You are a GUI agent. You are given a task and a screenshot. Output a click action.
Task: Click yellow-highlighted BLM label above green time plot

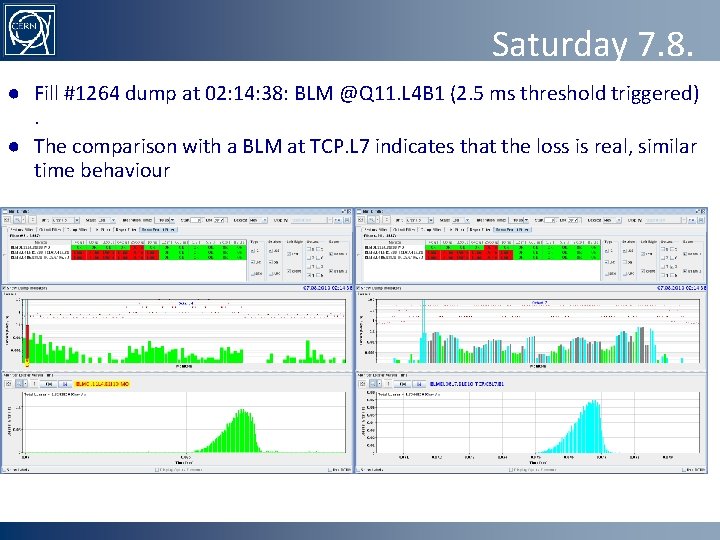point(102,384)
